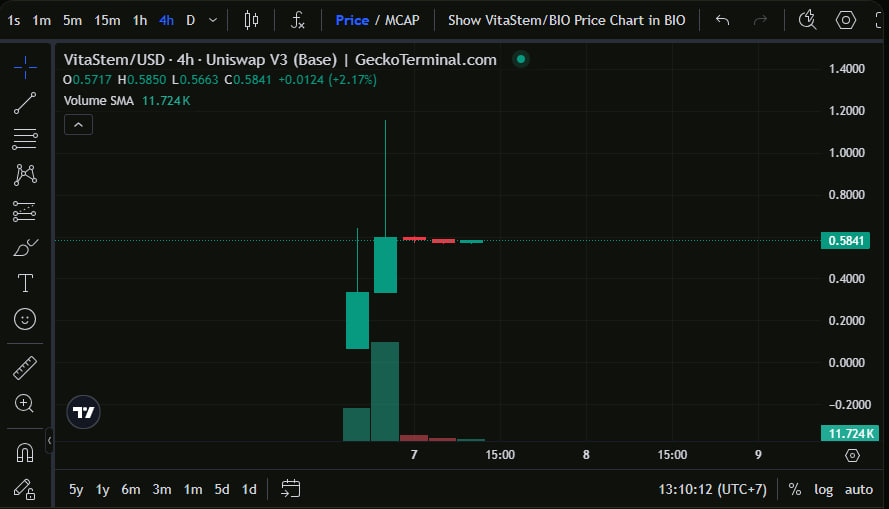Select the 4h timeframe
This screenshot has width=889, height=509.
pyautogui.click(x=166, y=20)
